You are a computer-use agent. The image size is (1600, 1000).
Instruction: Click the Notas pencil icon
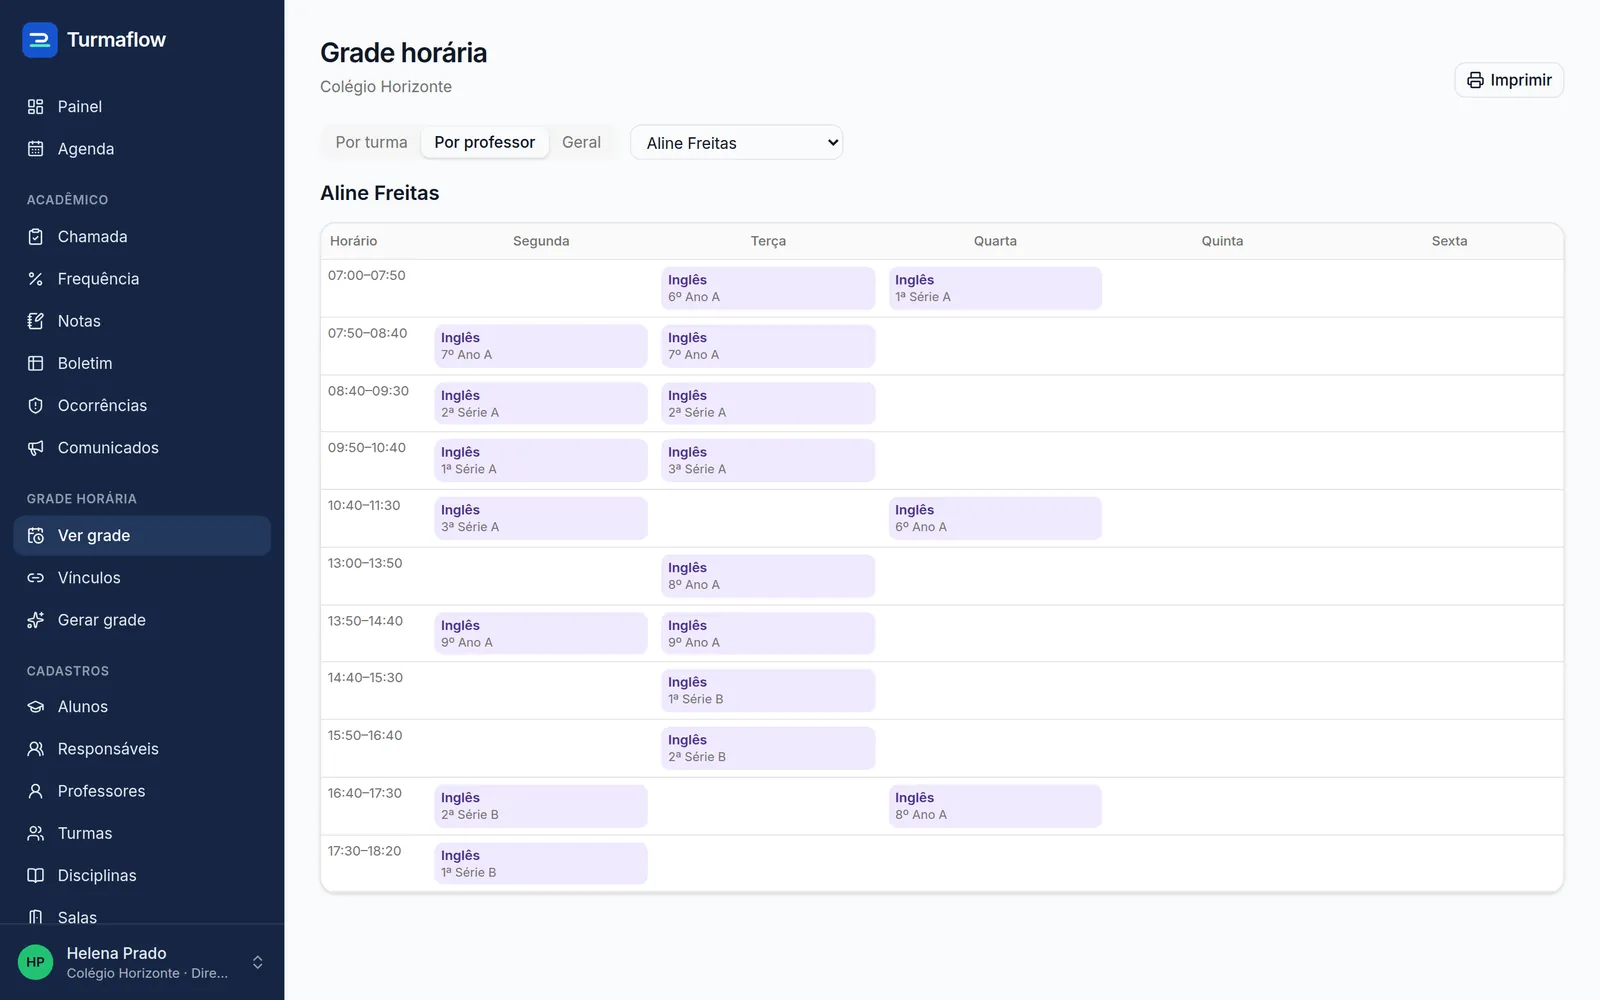36,321
